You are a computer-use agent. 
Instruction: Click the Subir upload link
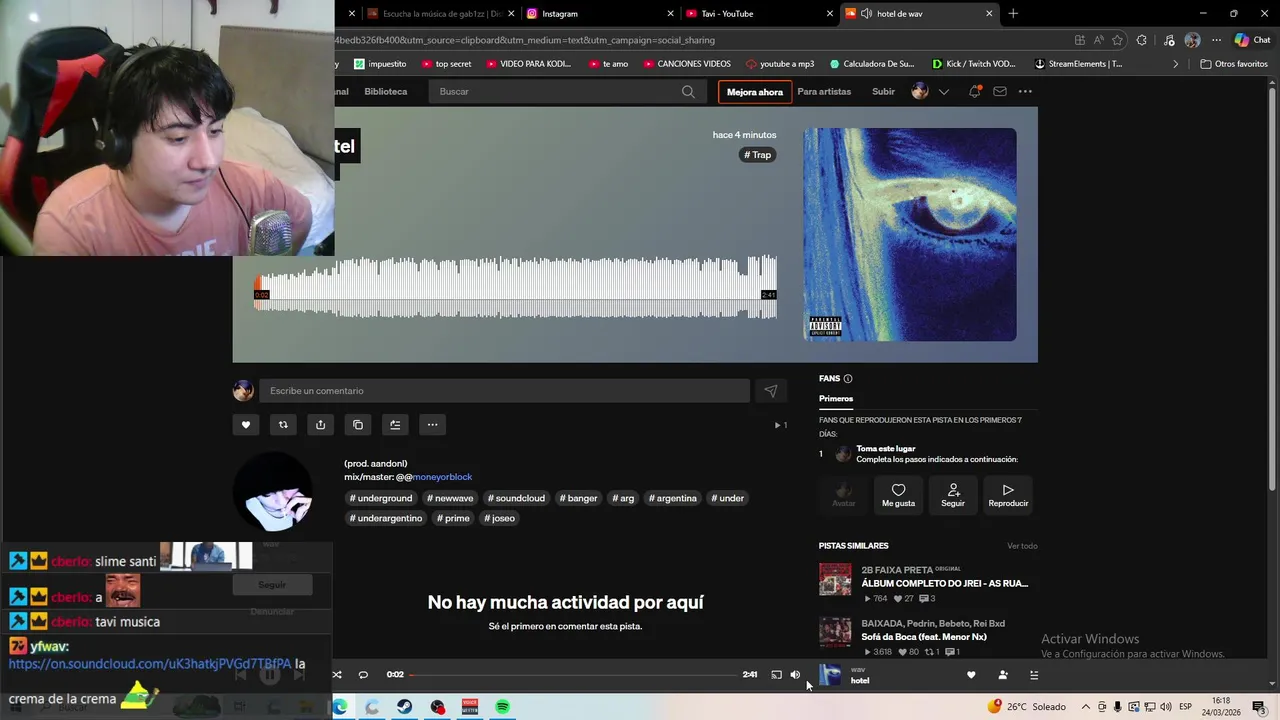884,91
